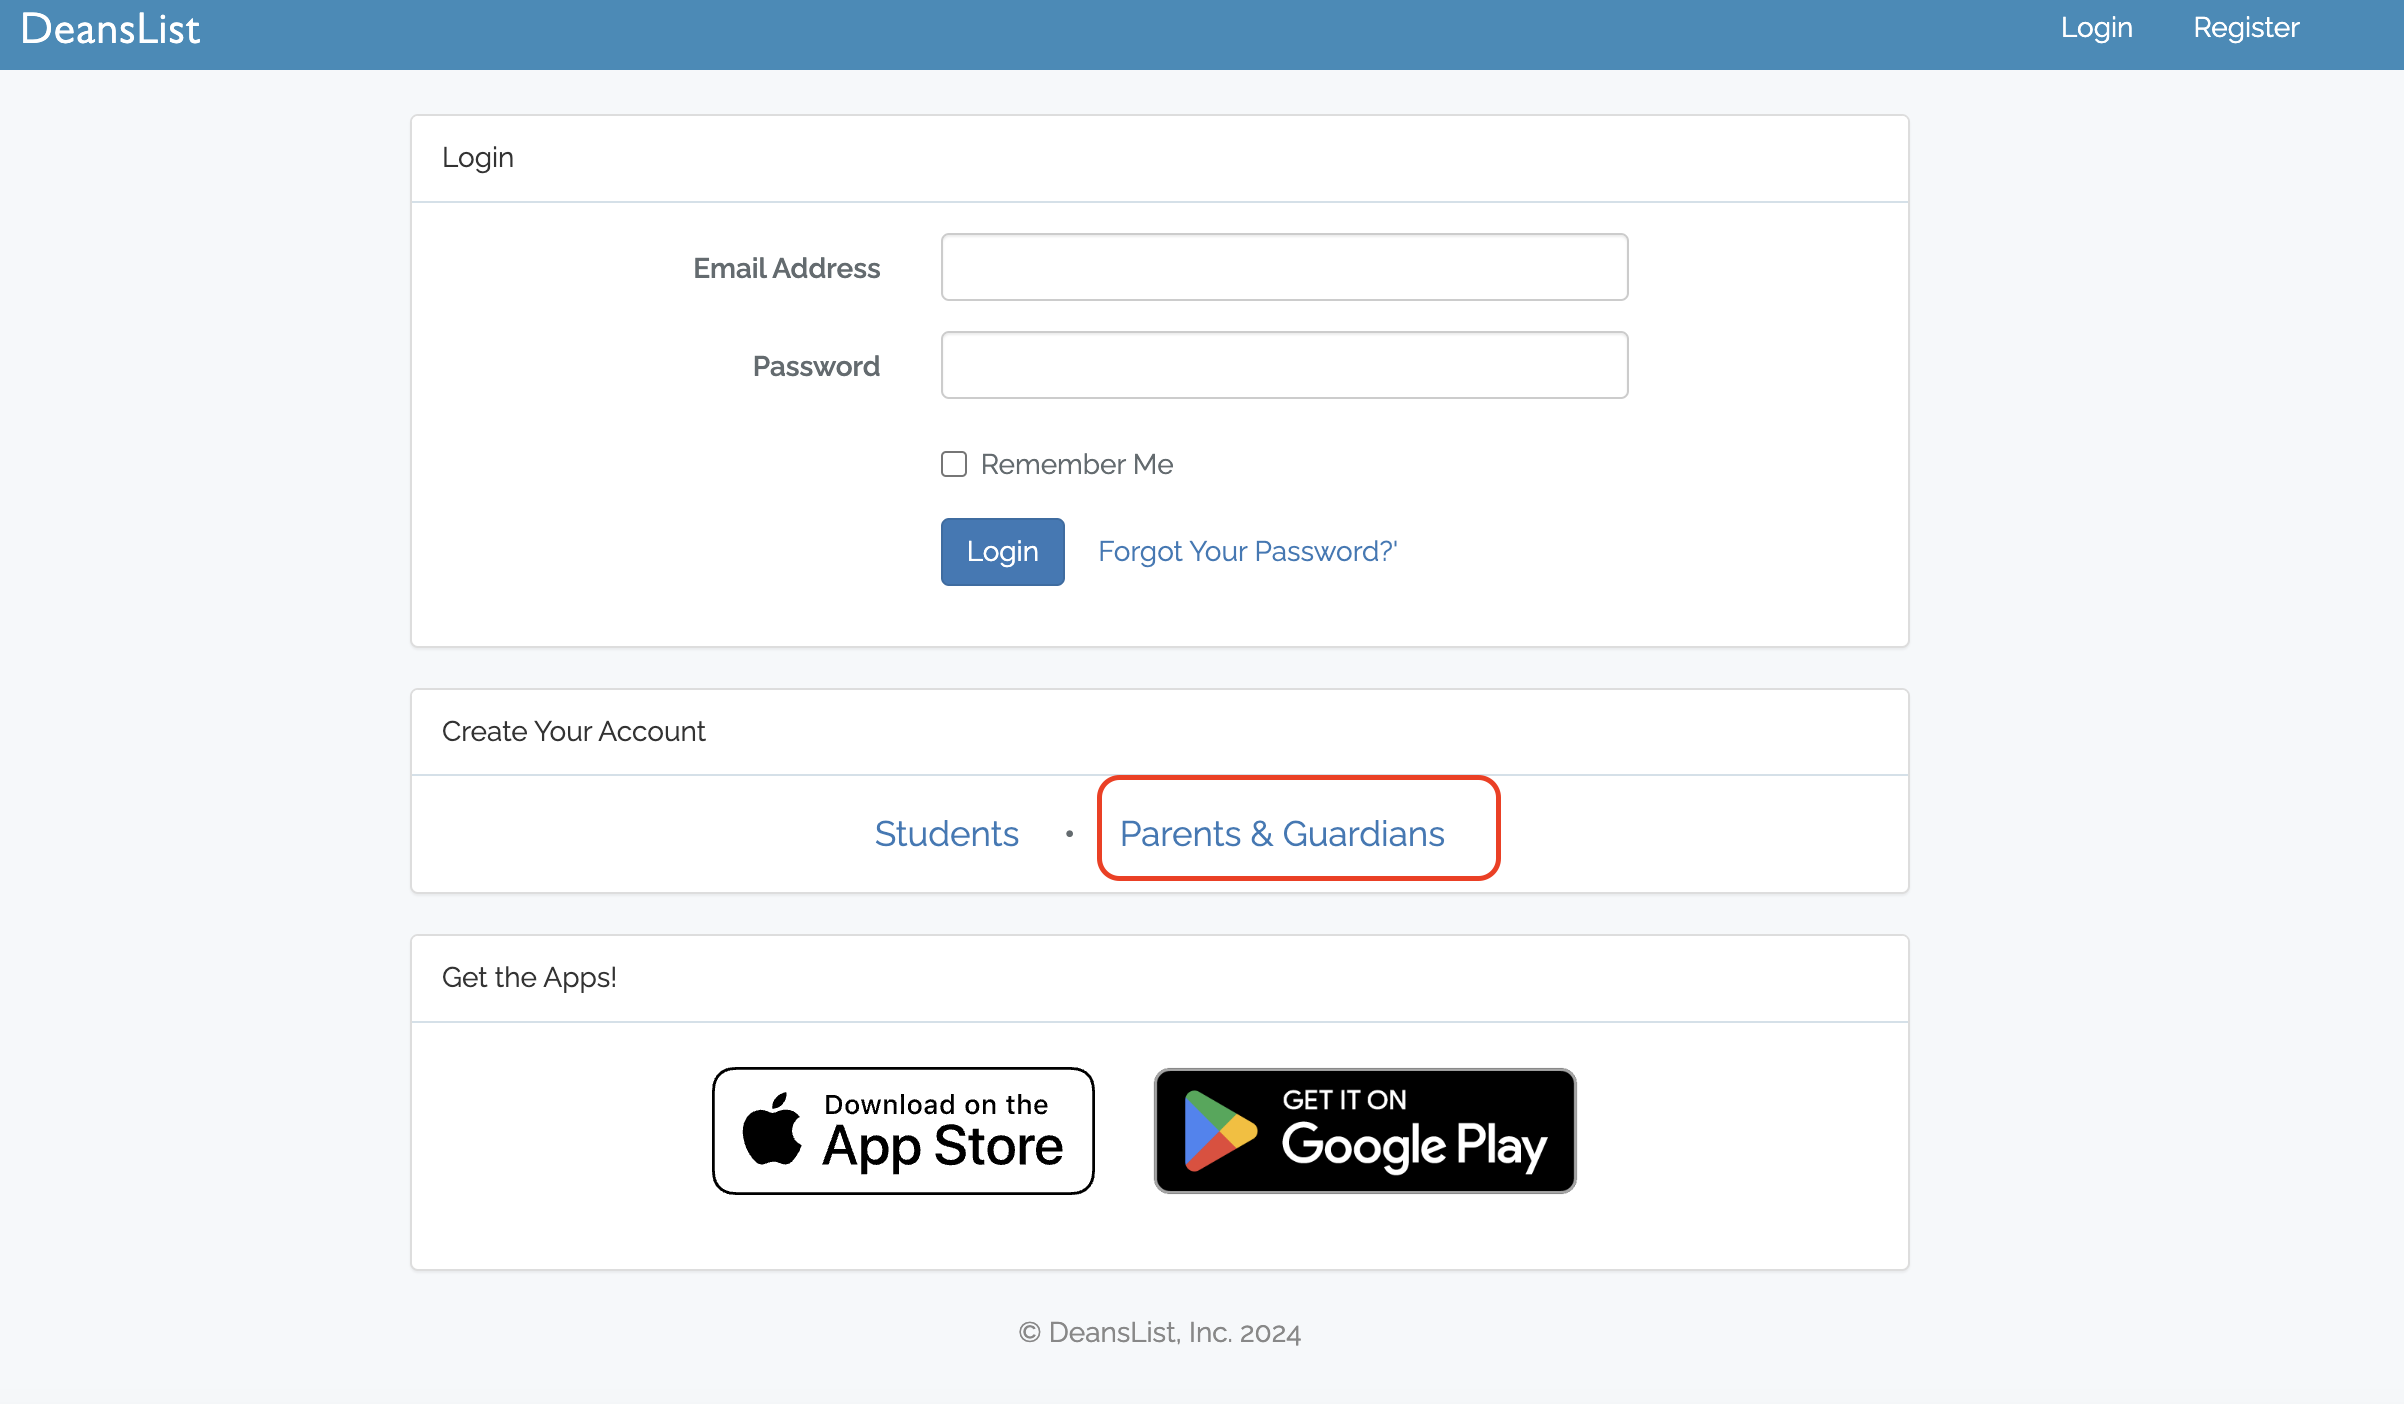Click the DeansList, Inc. 2024 copyright footer
This screenshot has height=1404, width=2404.
[x=1160, y=1332]
